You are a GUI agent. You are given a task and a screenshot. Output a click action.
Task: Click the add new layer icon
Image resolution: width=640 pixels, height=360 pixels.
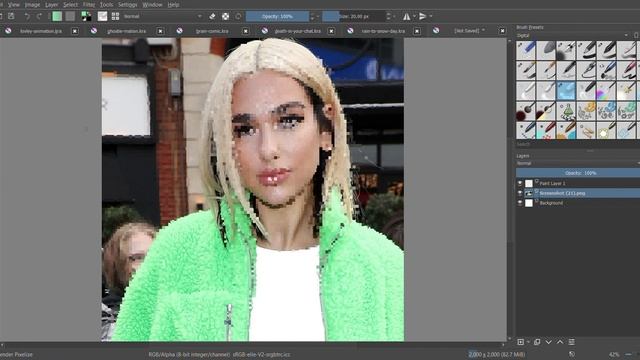520,342
